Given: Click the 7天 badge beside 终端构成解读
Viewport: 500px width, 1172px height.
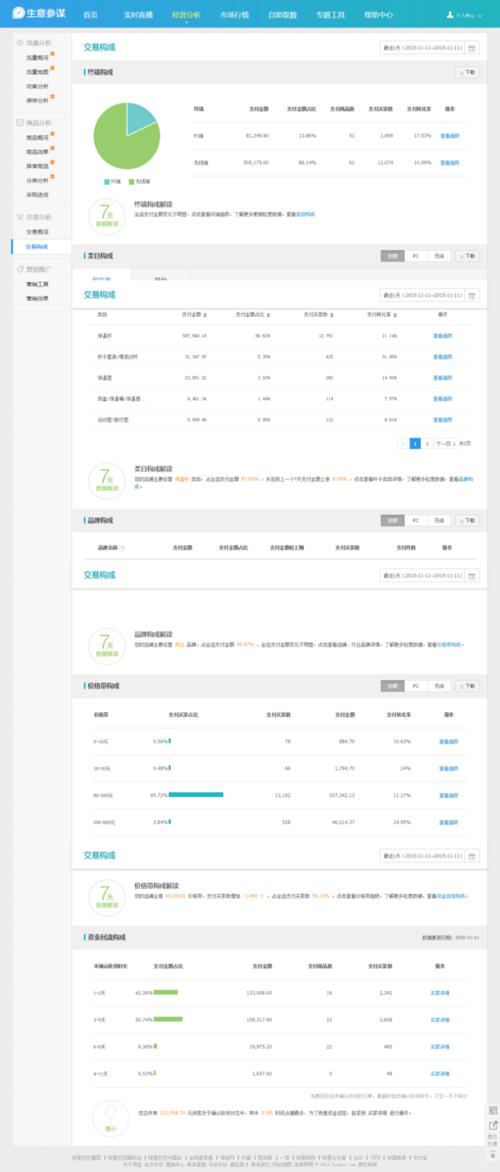Looking at the screenshot, I should 106,217.
